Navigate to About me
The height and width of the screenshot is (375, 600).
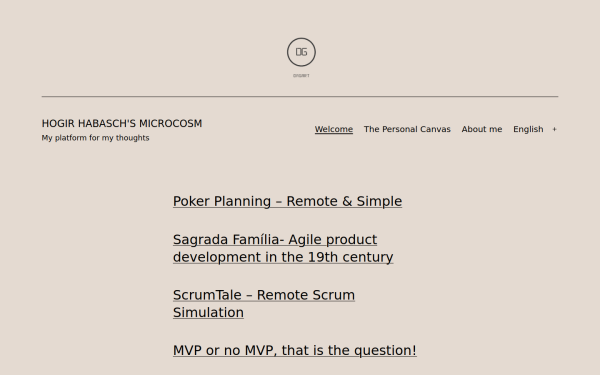[482, 129]
